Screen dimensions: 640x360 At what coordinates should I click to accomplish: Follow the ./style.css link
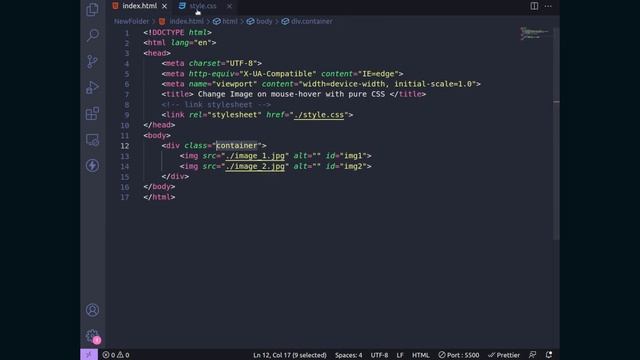coord(319,115)
